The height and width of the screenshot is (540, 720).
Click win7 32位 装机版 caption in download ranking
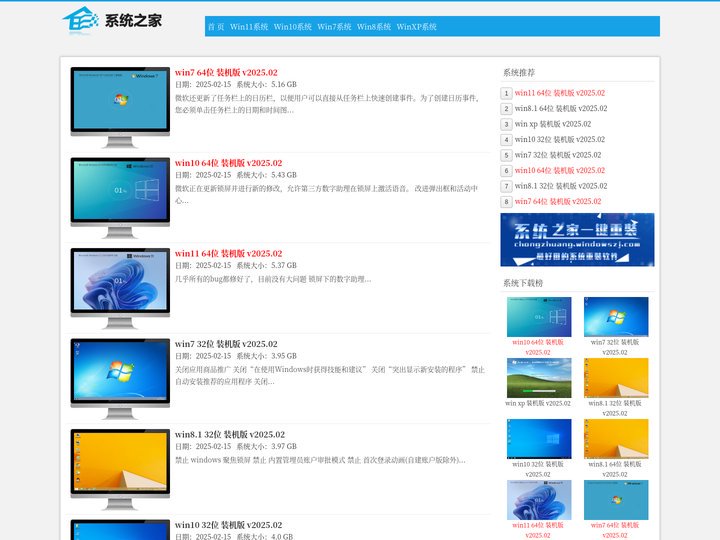pos(615,347)
